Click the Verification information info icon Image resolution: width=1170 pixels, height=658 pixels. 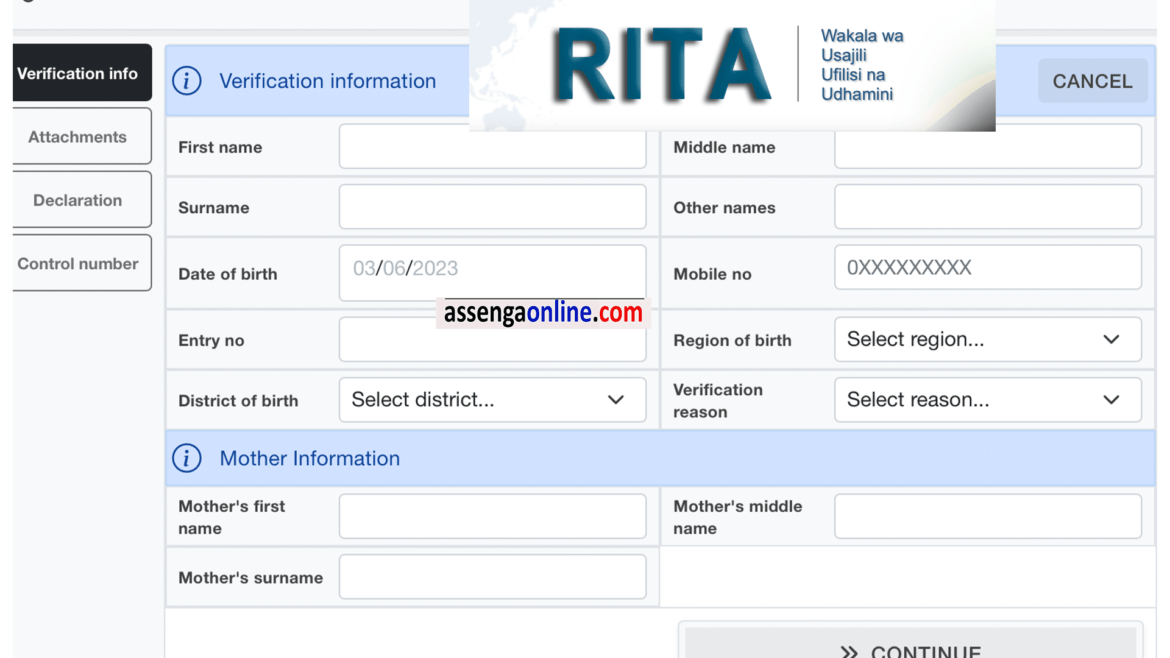(x=187, y=81)
